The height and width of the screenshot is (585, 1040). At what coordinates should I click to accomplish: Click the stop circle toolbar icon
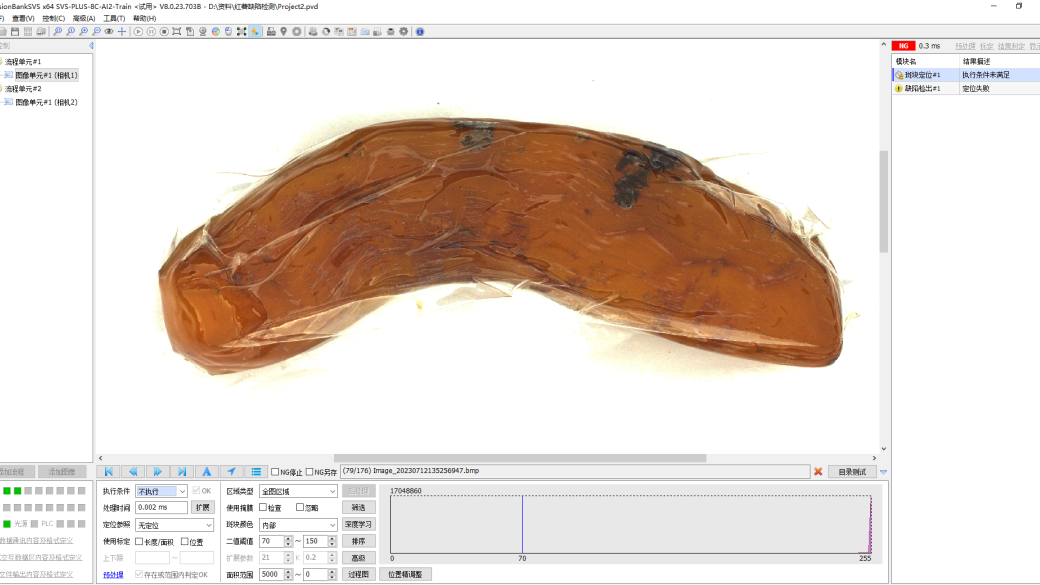[x=164, y=31]
